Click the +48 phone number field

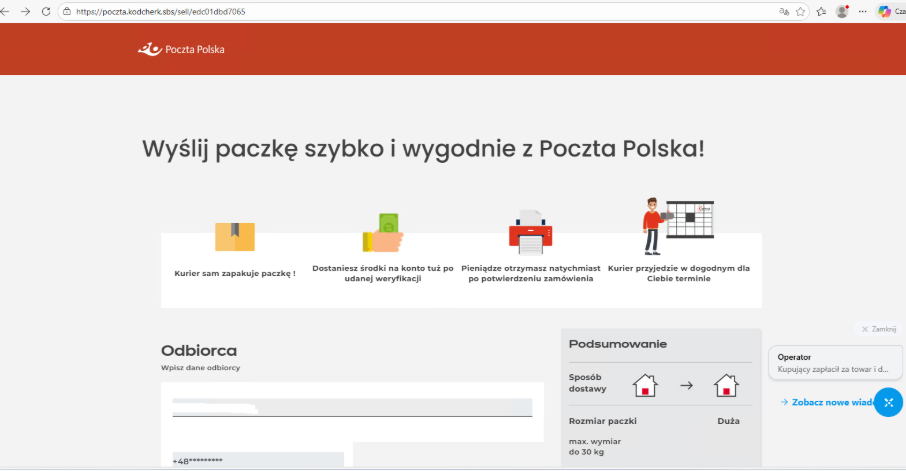point(257,460)
